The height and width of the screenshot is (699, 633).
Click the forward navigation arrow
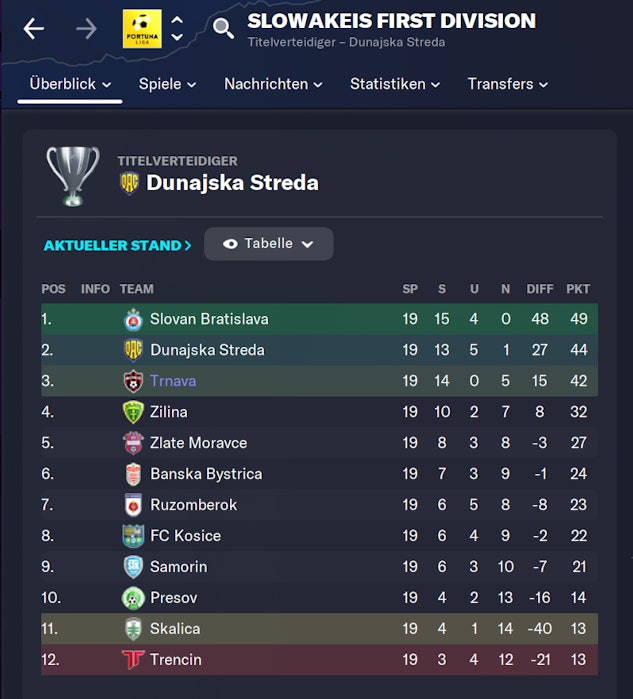pyautogui.click(x=87, y=29)
